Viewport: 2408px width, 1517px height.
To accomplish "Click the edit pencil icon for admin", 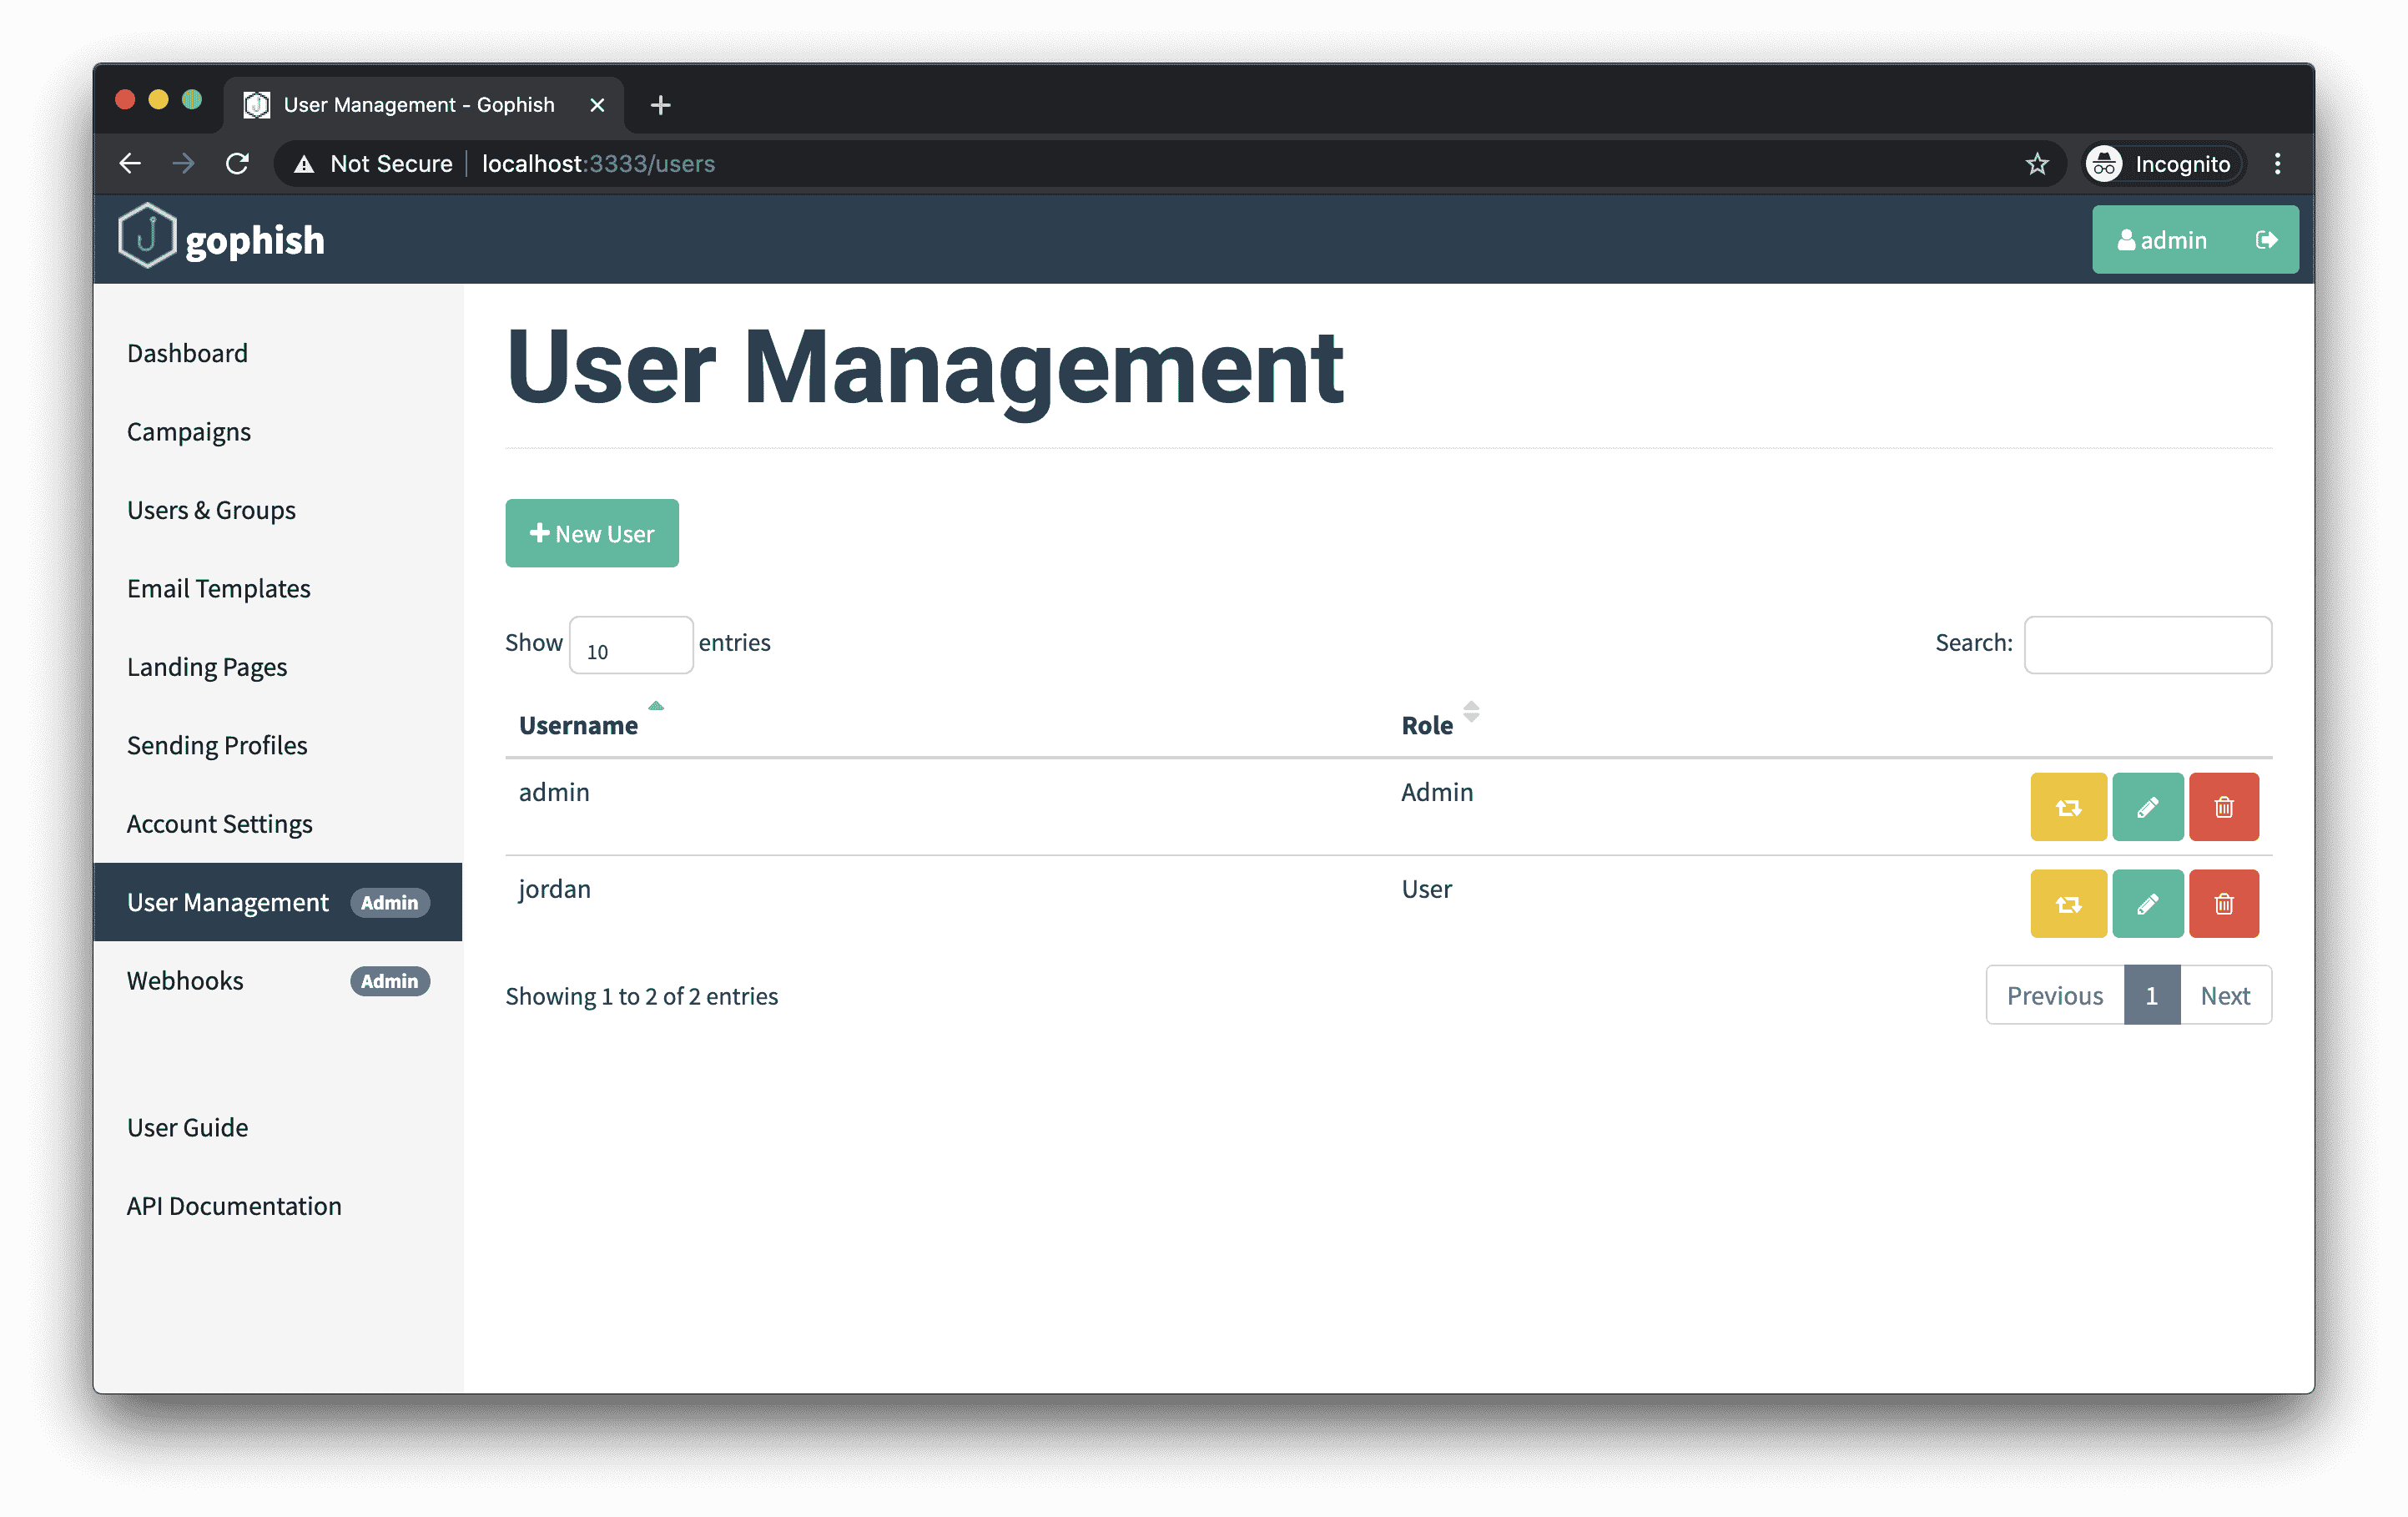I will pos(2147,807).
